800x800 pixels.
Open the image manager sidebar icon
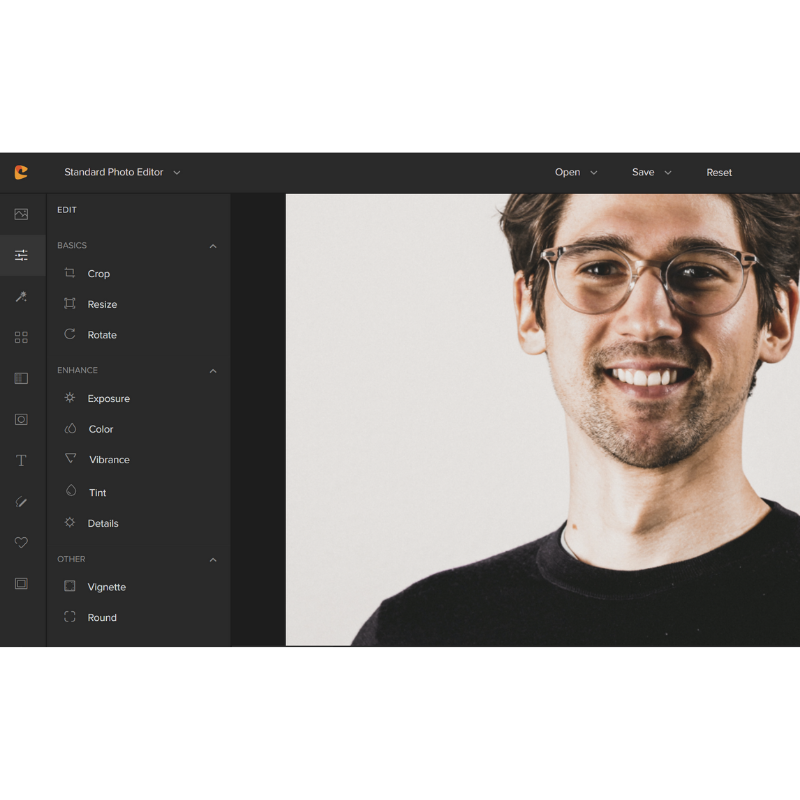[x=21, y=214]
